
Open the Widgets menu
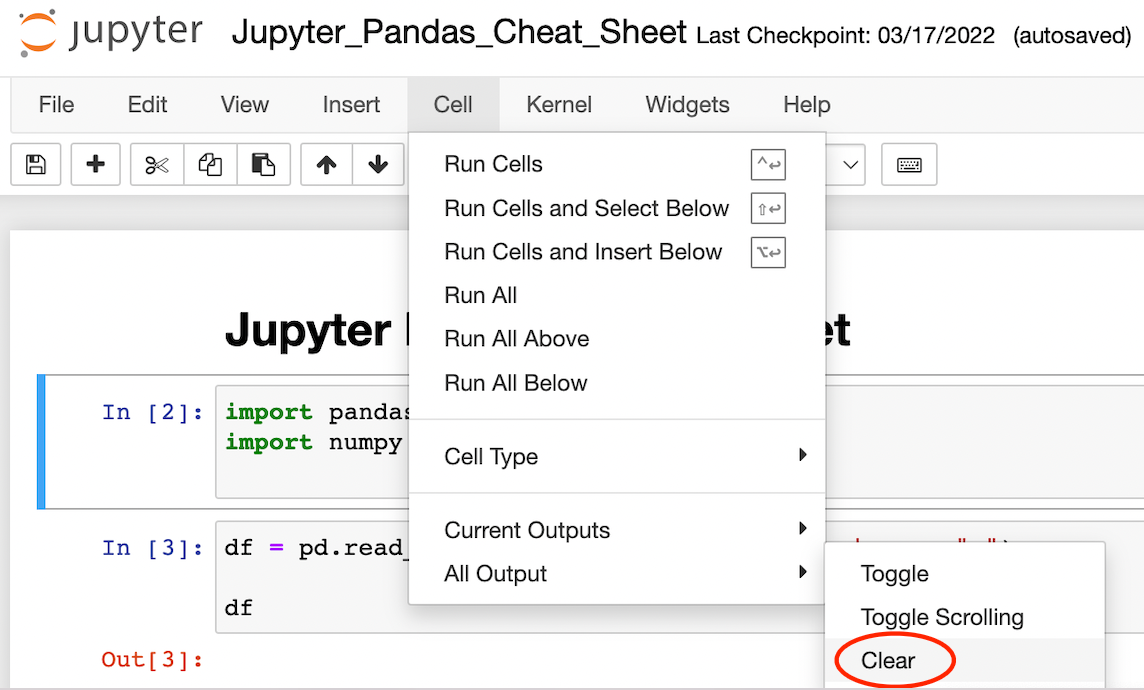687,104
